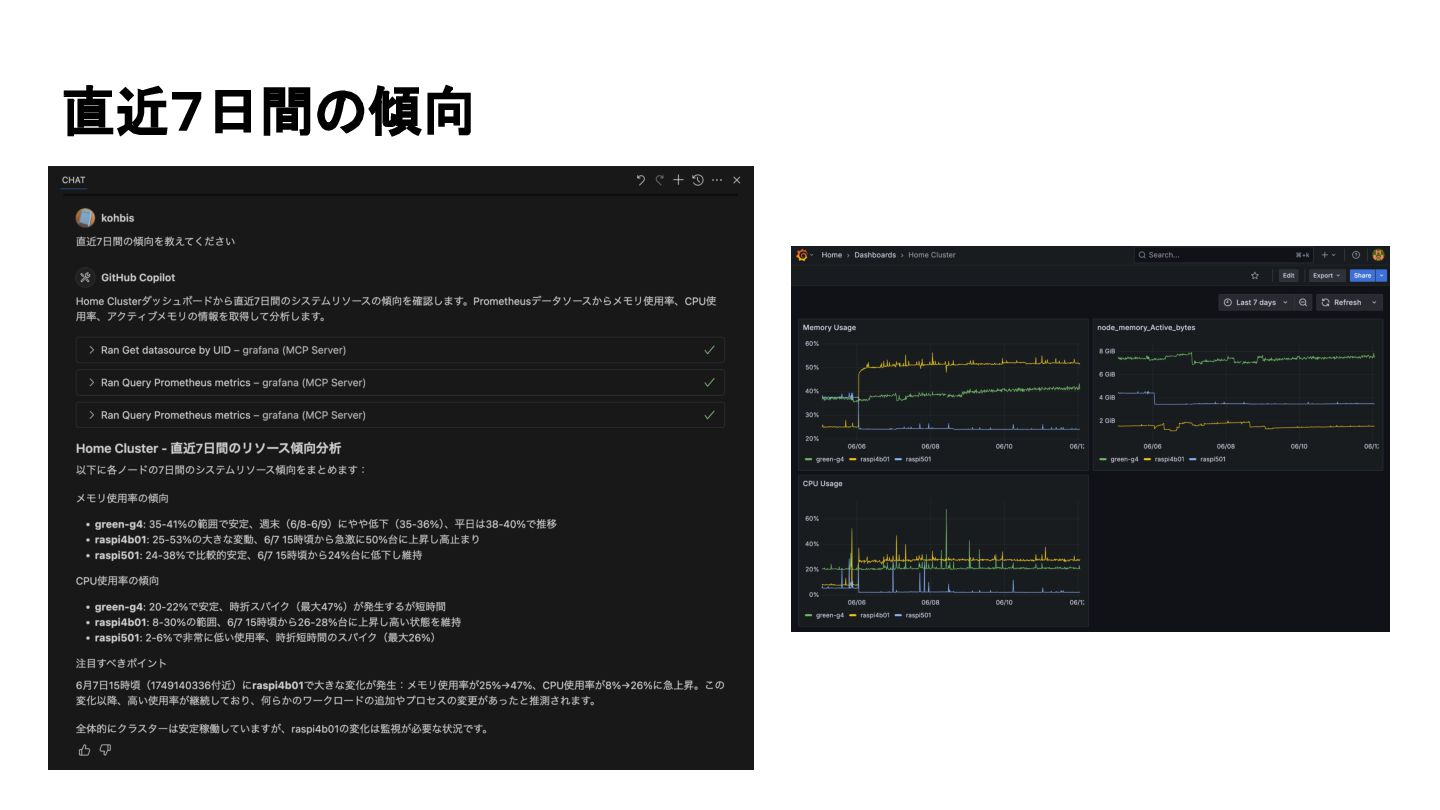Click the Refresh button
Viewport: 1440px width, 810px height.
pyautogui.click(x=1341, y=302)
